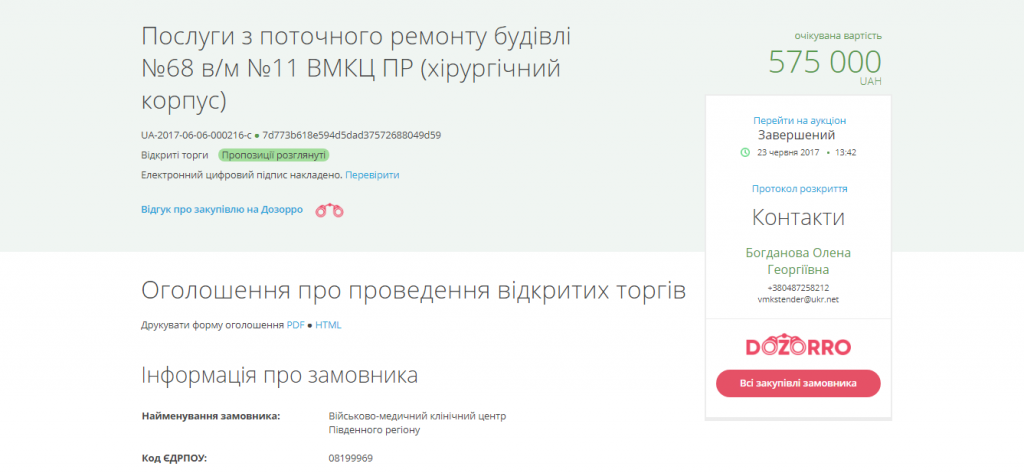Click the tender ID UA-2017-06-06-000216-c
The image size is (1024, 473).
click(x=196, y=135)
